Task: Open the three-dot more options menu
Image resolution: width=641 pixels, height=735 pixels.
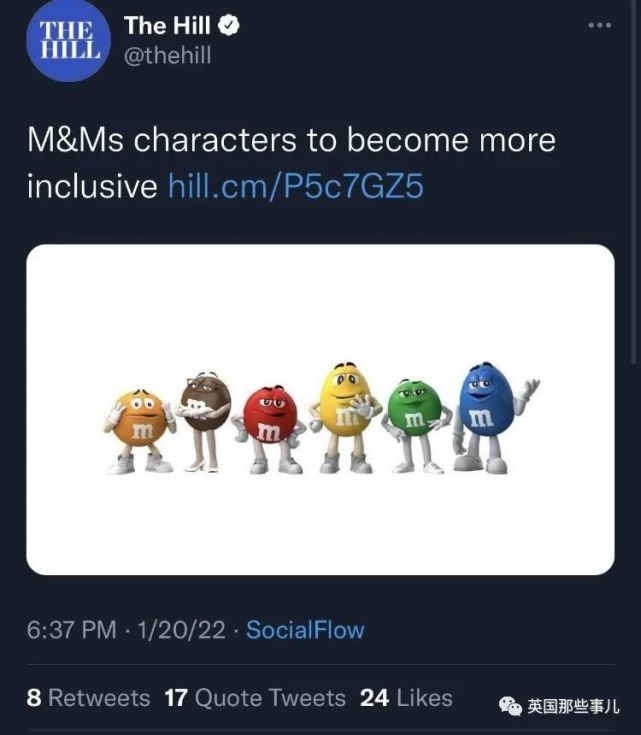Action: [597, 26]
